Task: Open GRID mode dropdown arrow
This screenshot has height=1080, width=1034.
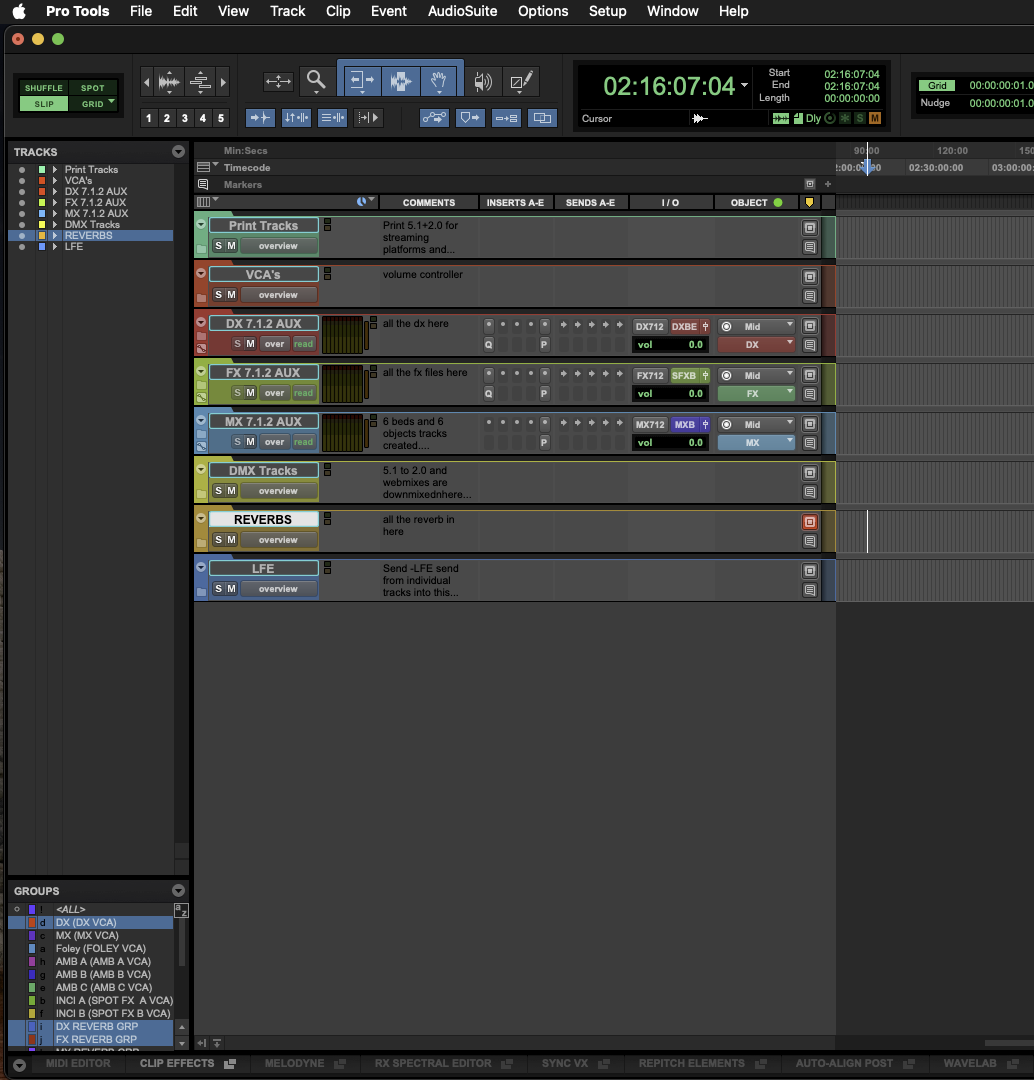Action: pyautogui.click(x=111, y=101)
